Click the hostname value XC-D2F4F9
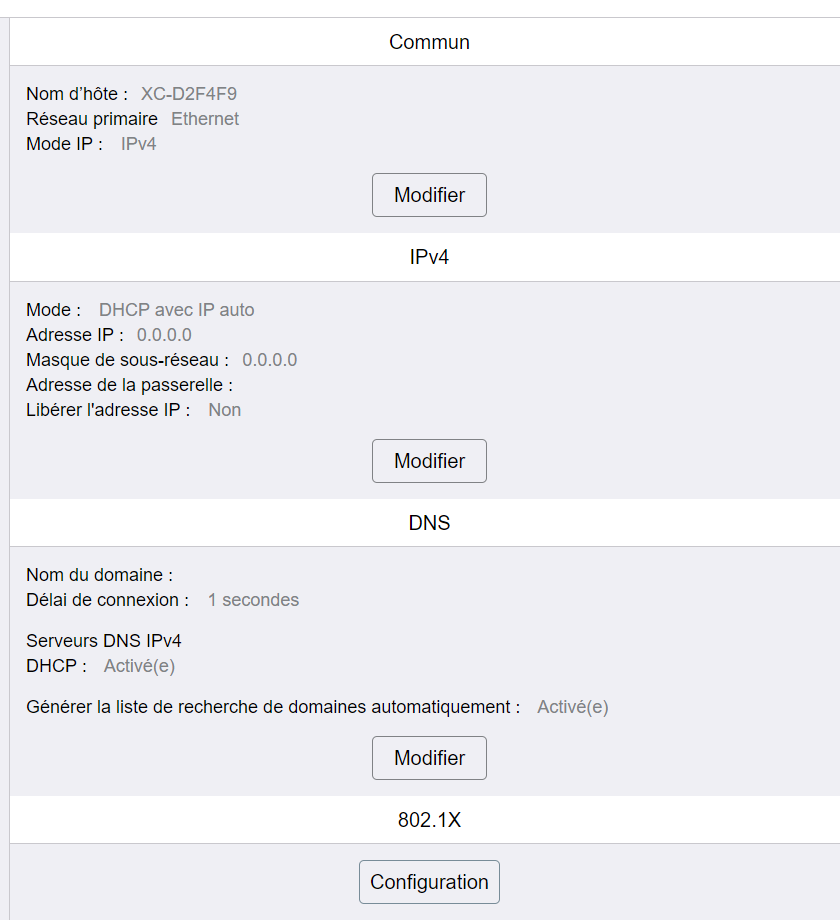Viewport: 840px width, 920px height. 189,94
